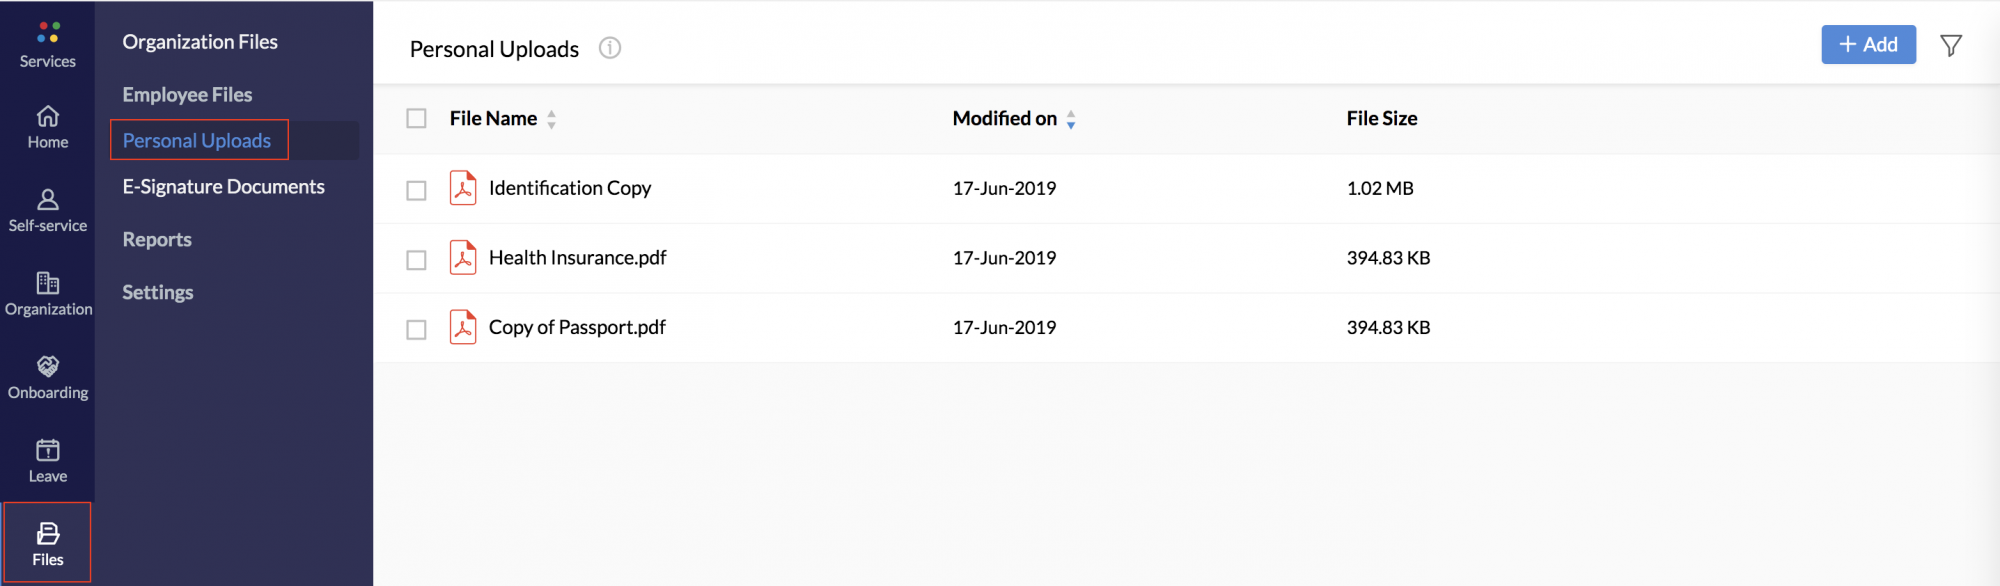
Task: Sort by Modified on arrows
Action: tap(1071, 119)
